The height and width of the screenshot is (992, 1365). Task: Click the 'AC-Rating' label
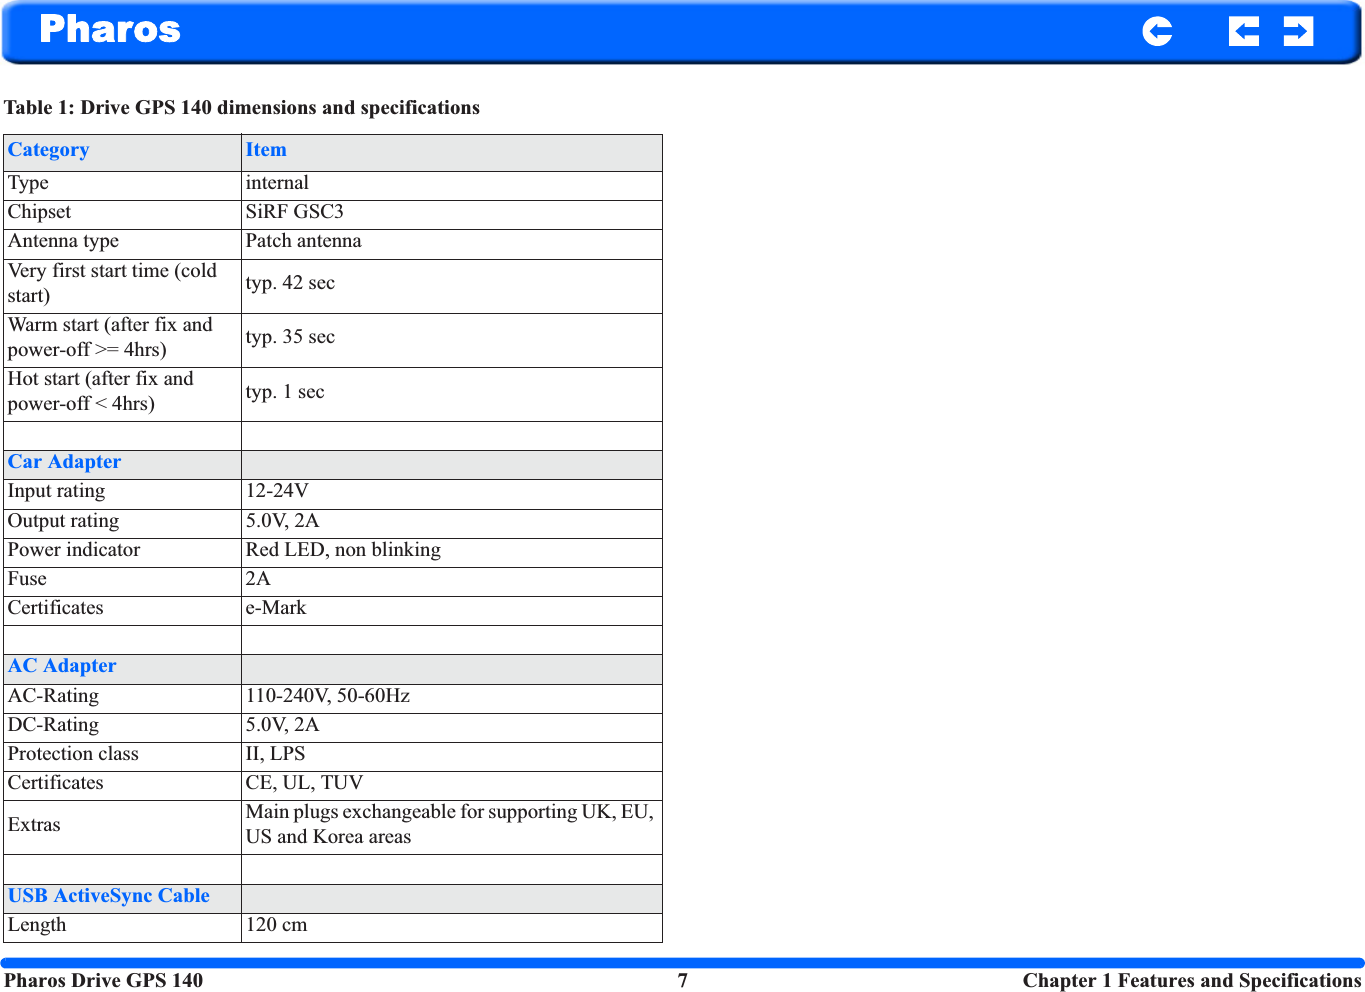coord(54,696)
